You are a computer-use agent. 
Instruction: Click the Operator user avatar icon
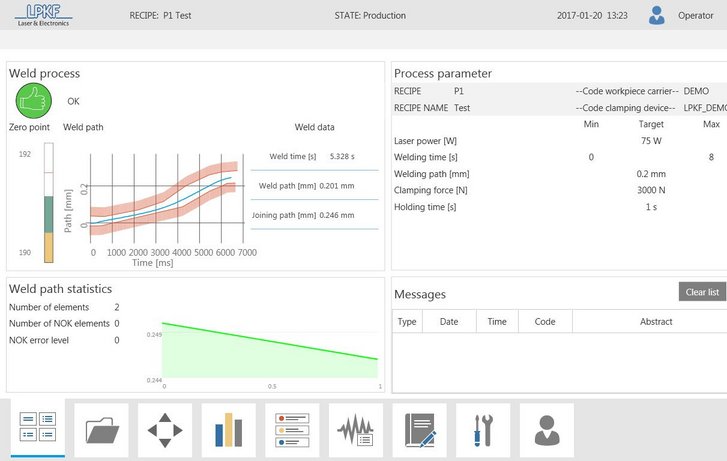(657, 15)
